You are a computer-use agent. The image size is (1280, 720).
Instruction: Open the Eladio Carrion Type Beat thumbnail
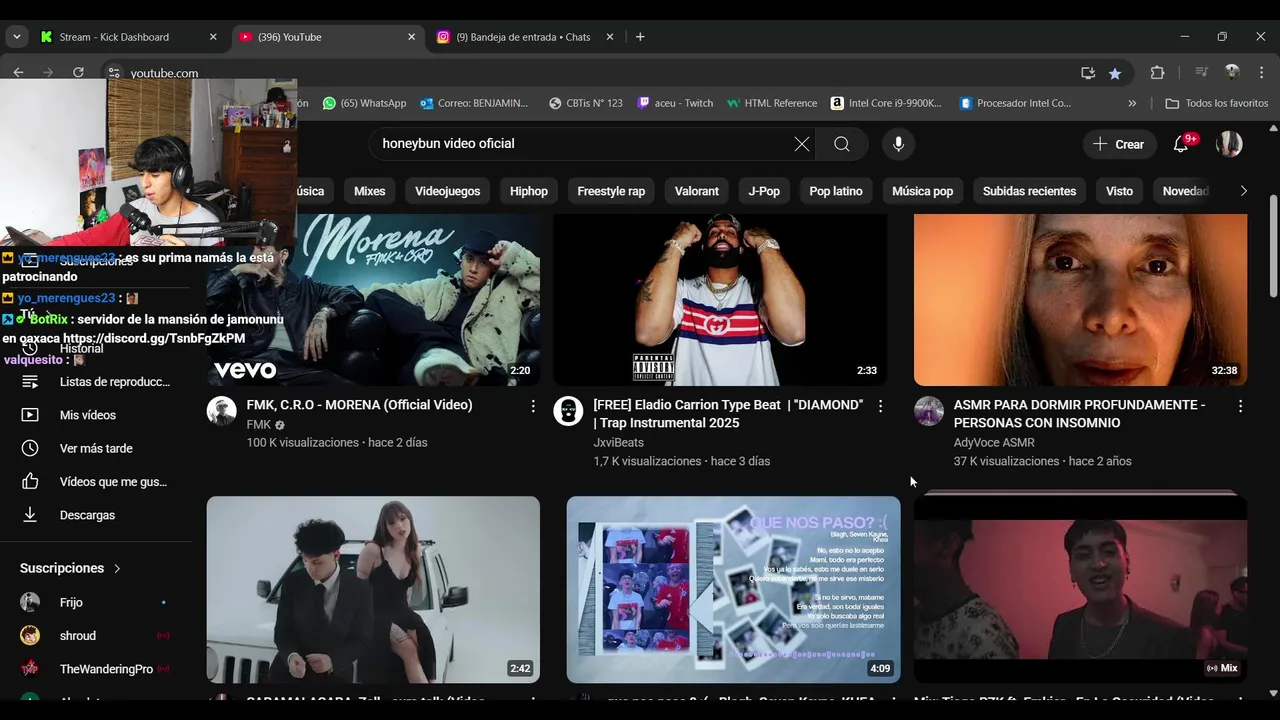pos(720,300)
